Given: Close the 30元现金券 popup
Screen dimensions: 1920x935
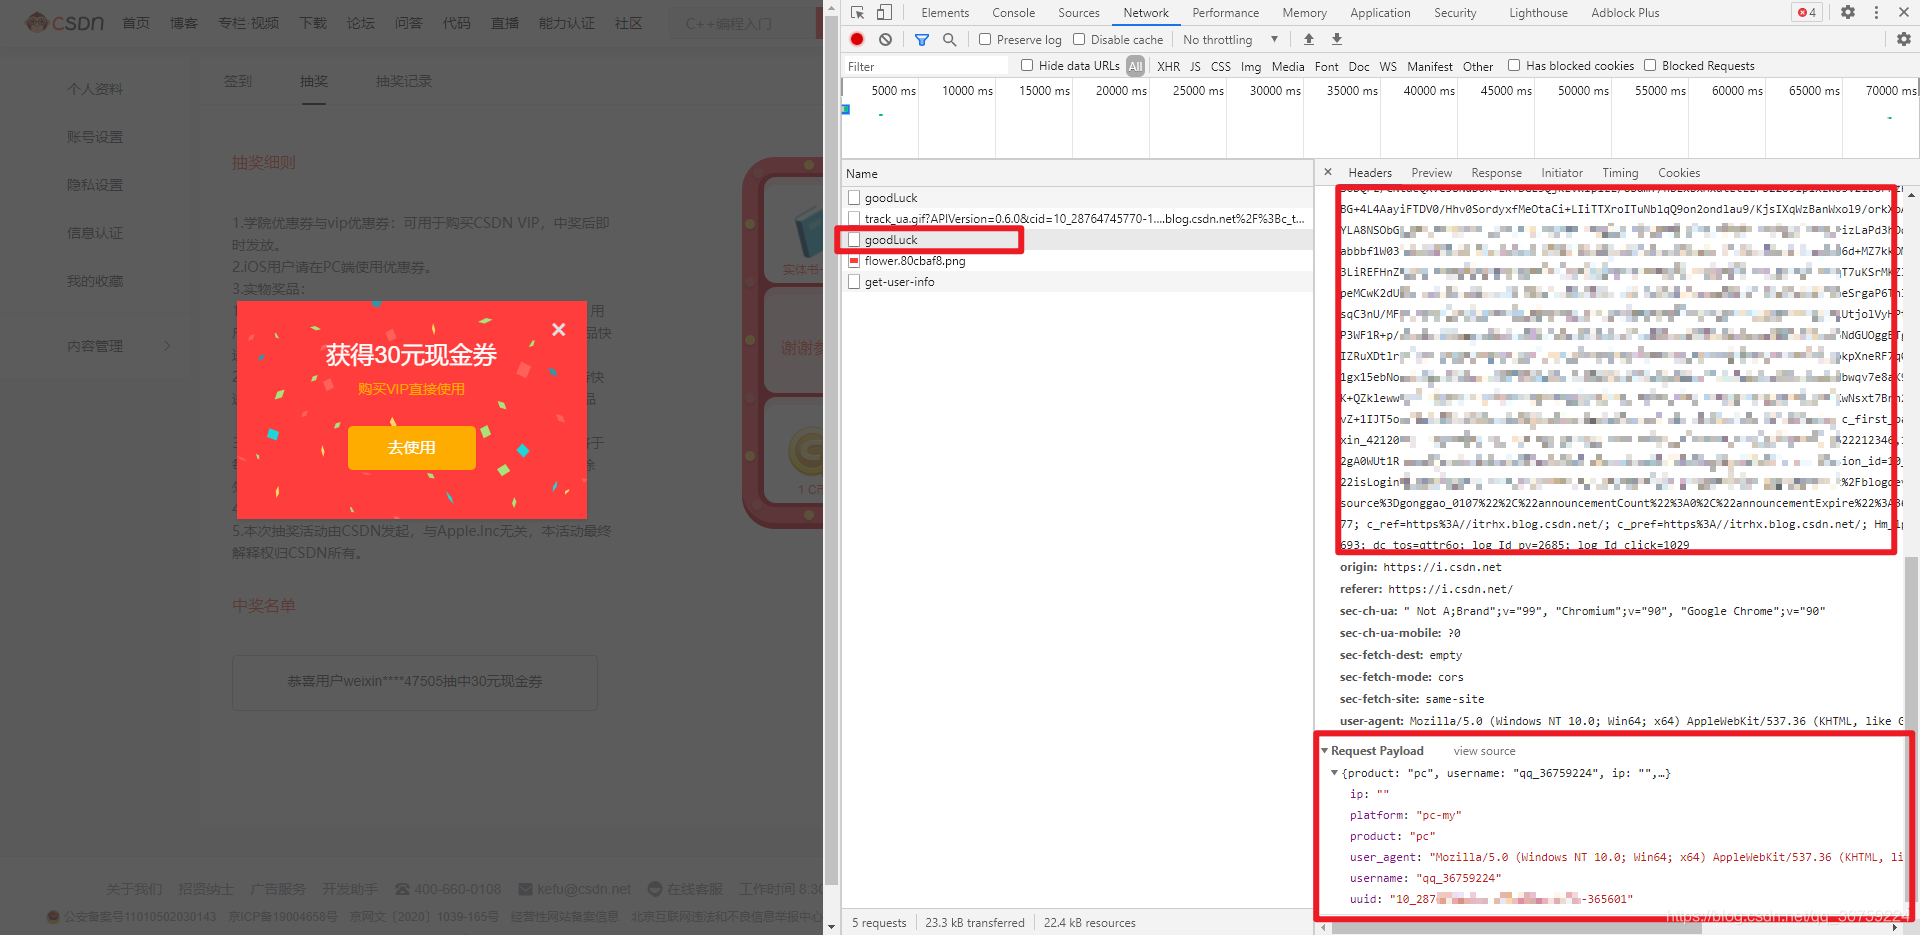Looking at the screenshot, I should coord(559,329).
